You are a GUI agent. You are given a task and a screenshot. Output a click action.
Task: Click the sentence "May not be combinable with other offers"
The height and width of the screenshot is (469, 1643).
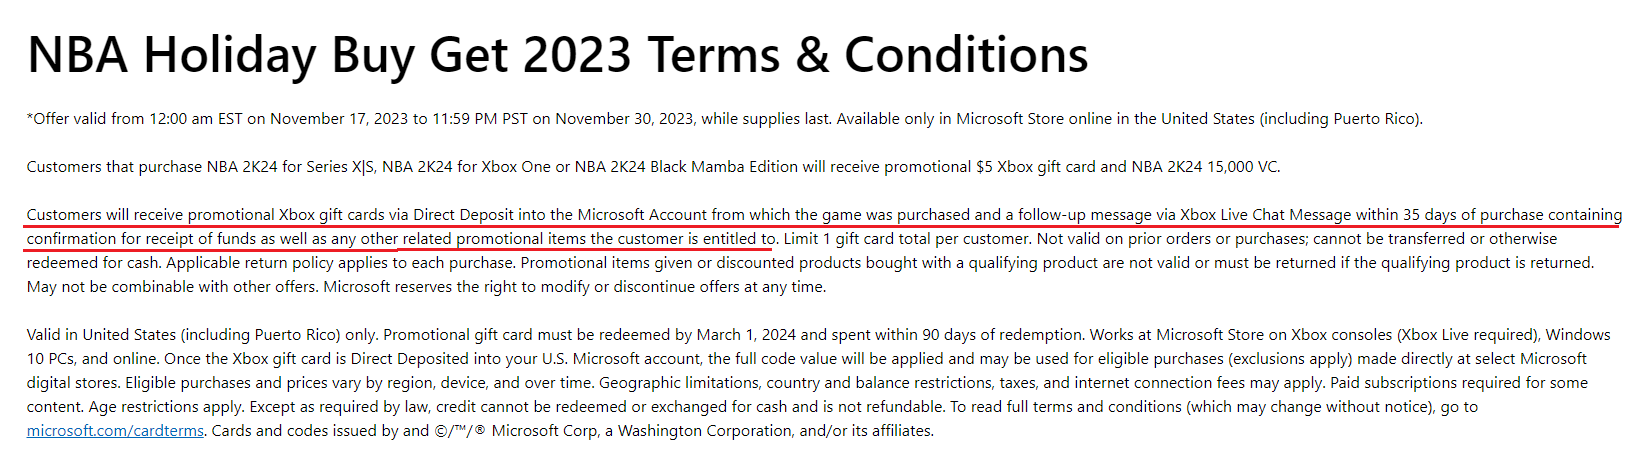(171, 287)
